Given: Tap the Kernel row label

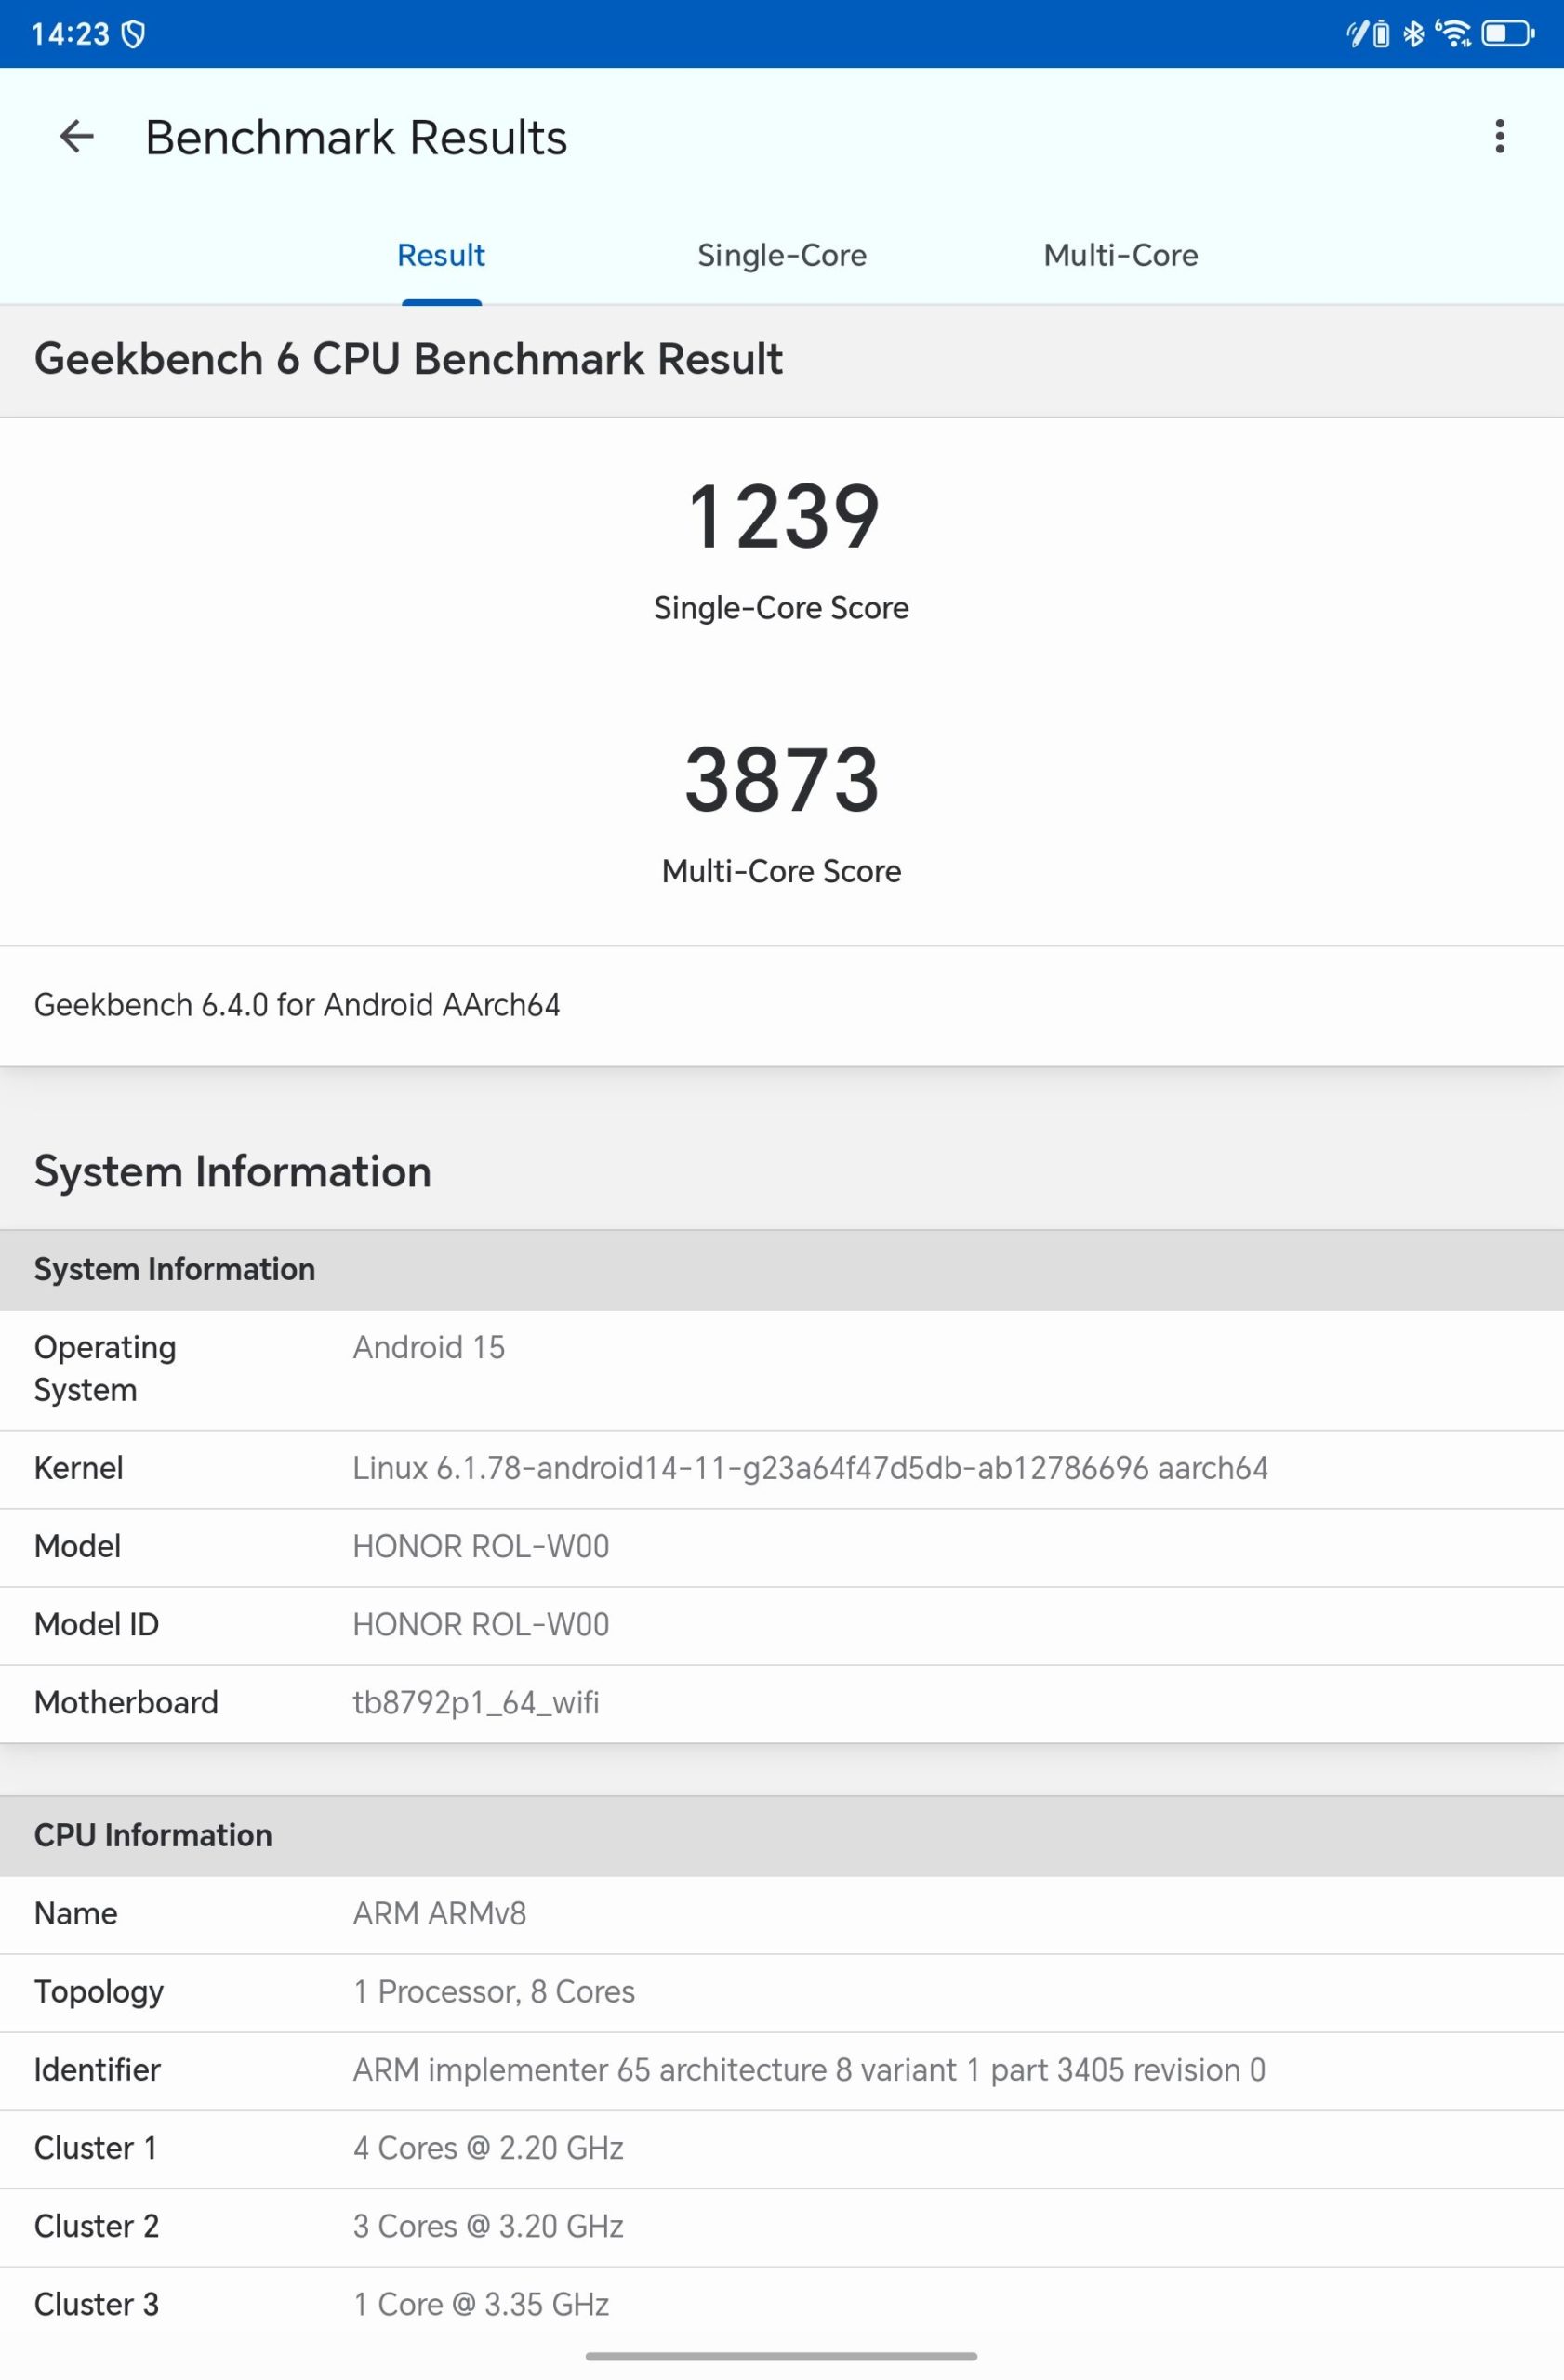Looking at the screenshot, I should coord(79,1469).
